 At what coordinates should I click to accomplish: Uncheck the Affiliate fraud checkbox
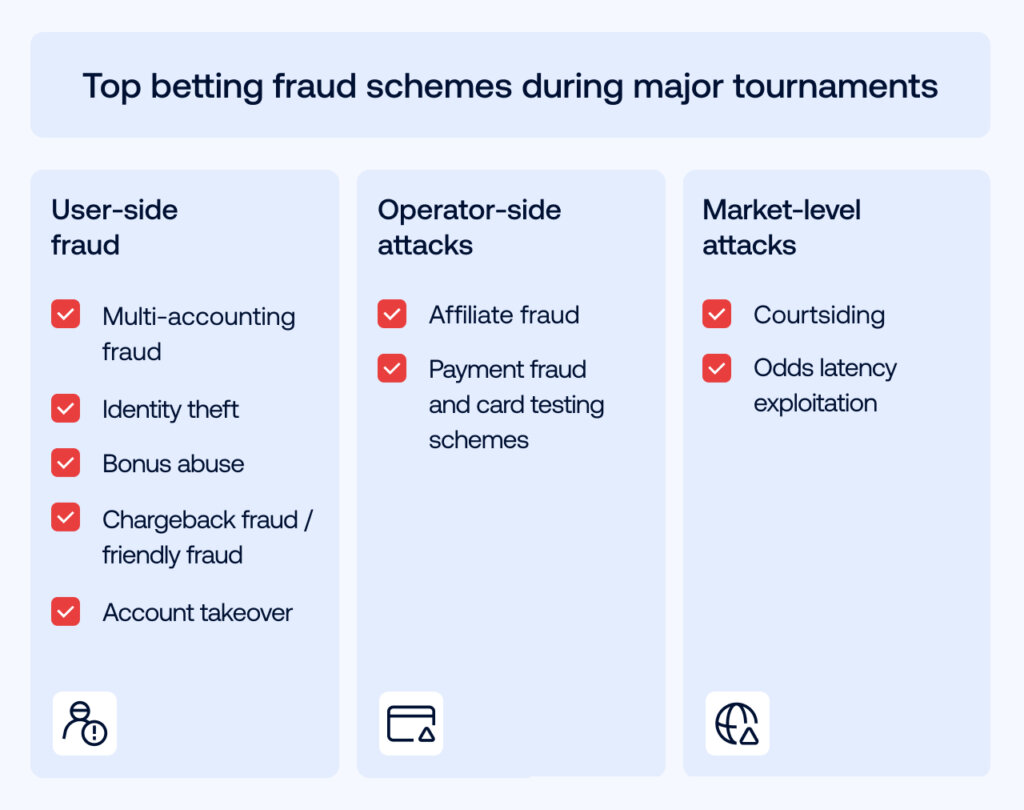coord(392,314)
